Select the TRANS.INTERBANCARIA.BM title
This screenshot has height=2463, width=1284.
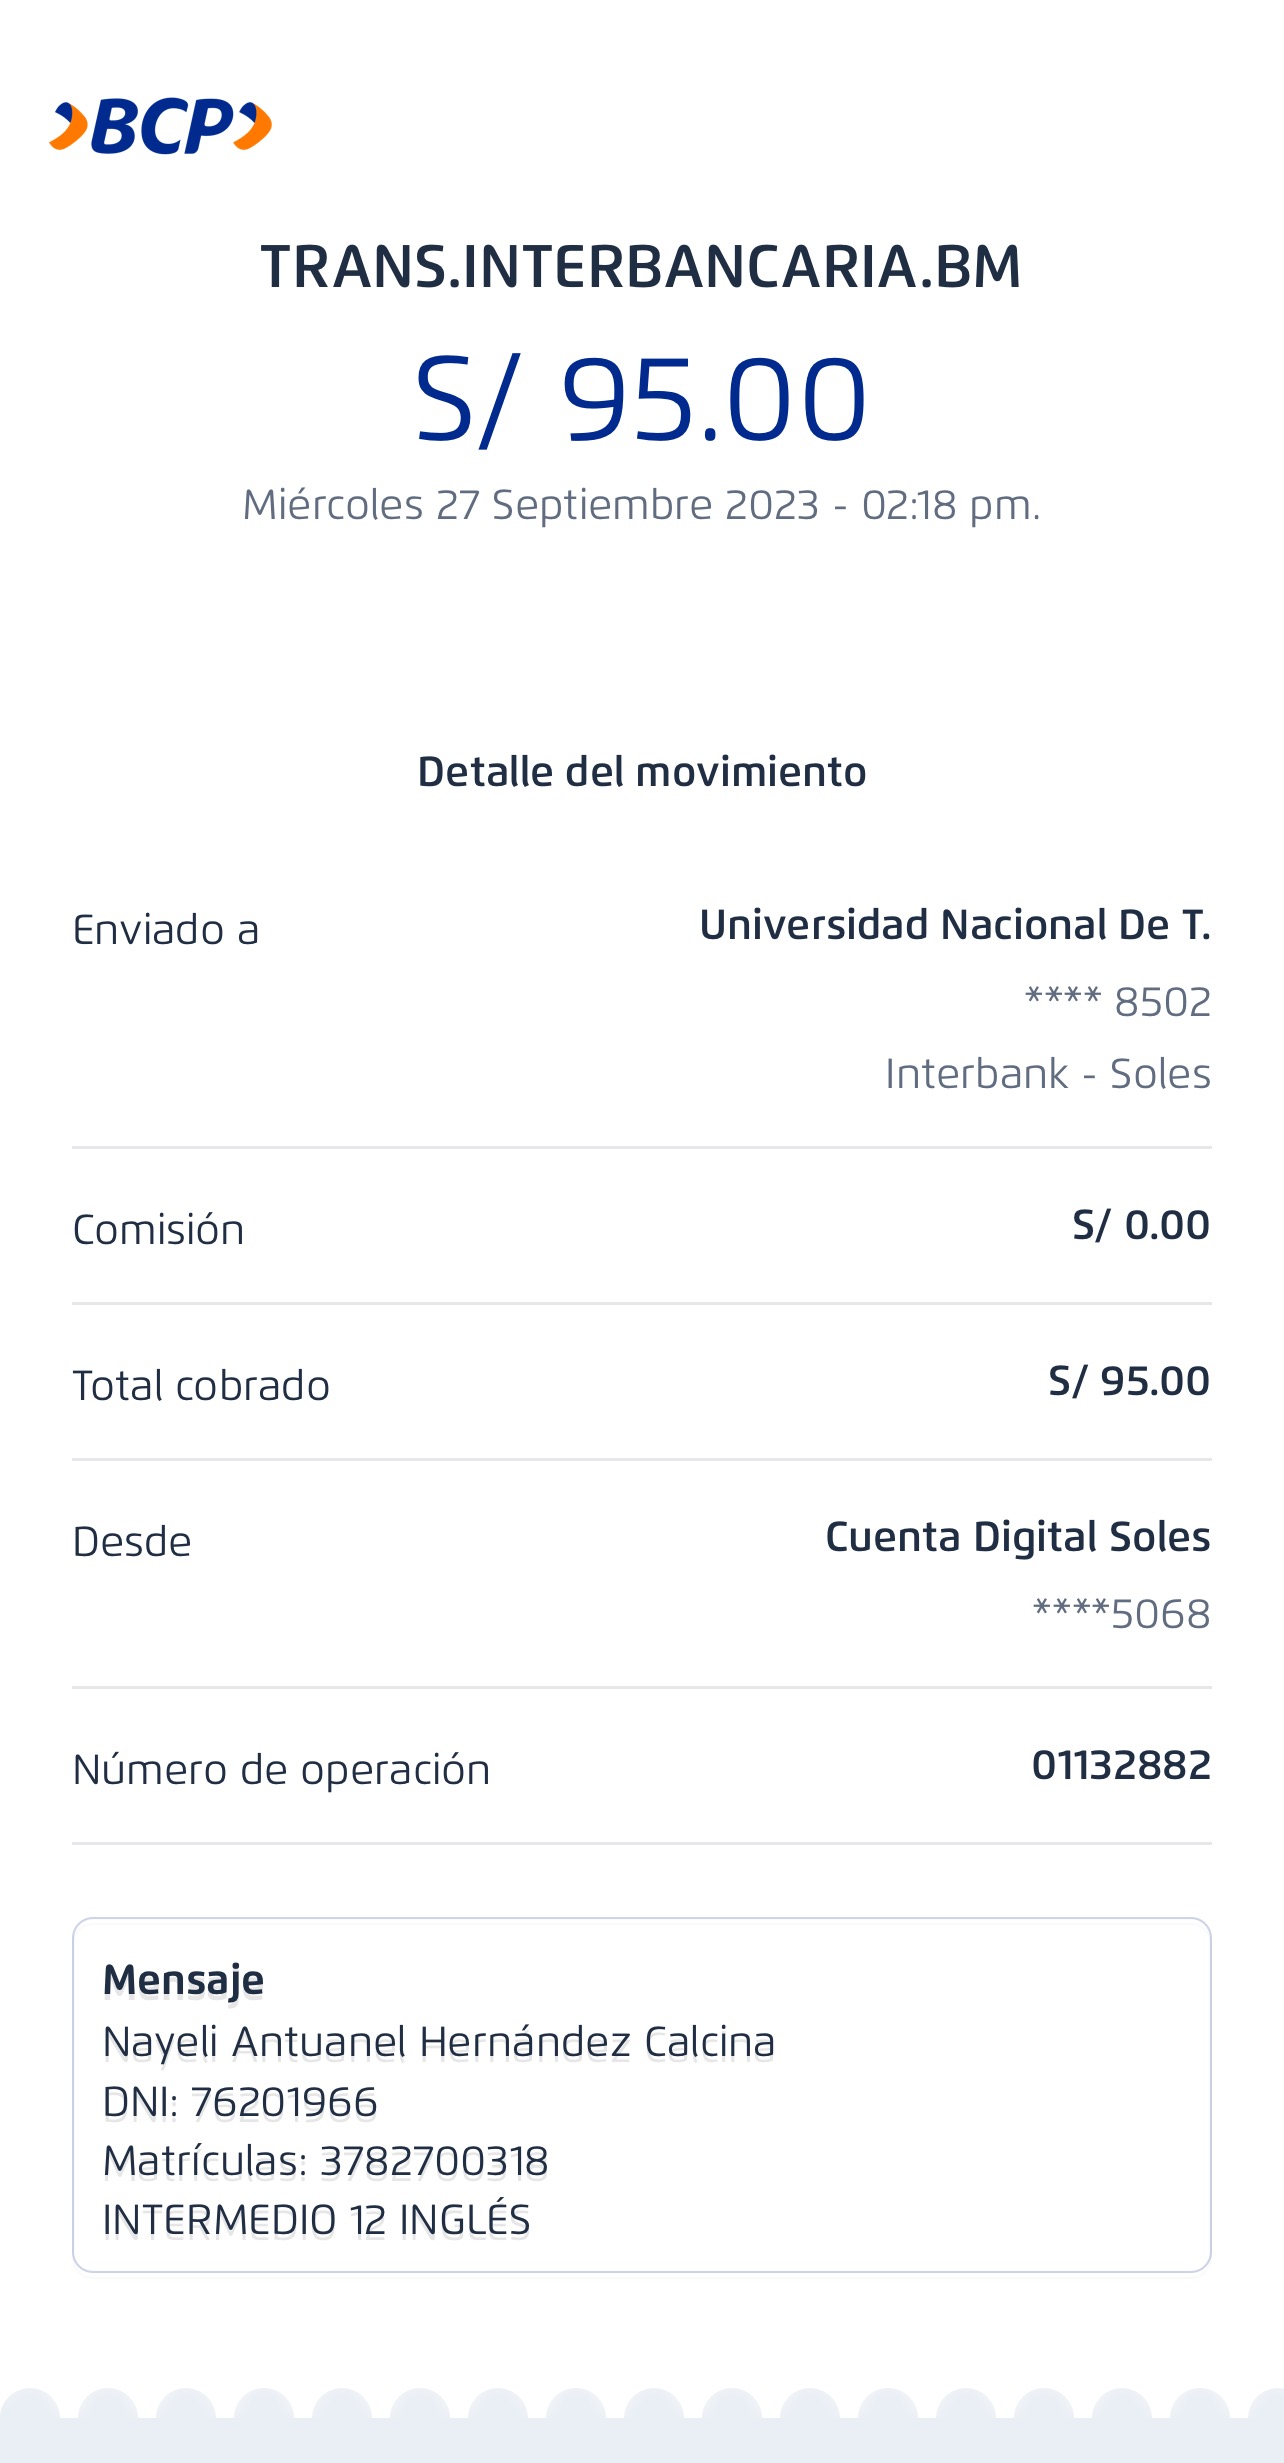pyautogui.click(x=641, y=268)
